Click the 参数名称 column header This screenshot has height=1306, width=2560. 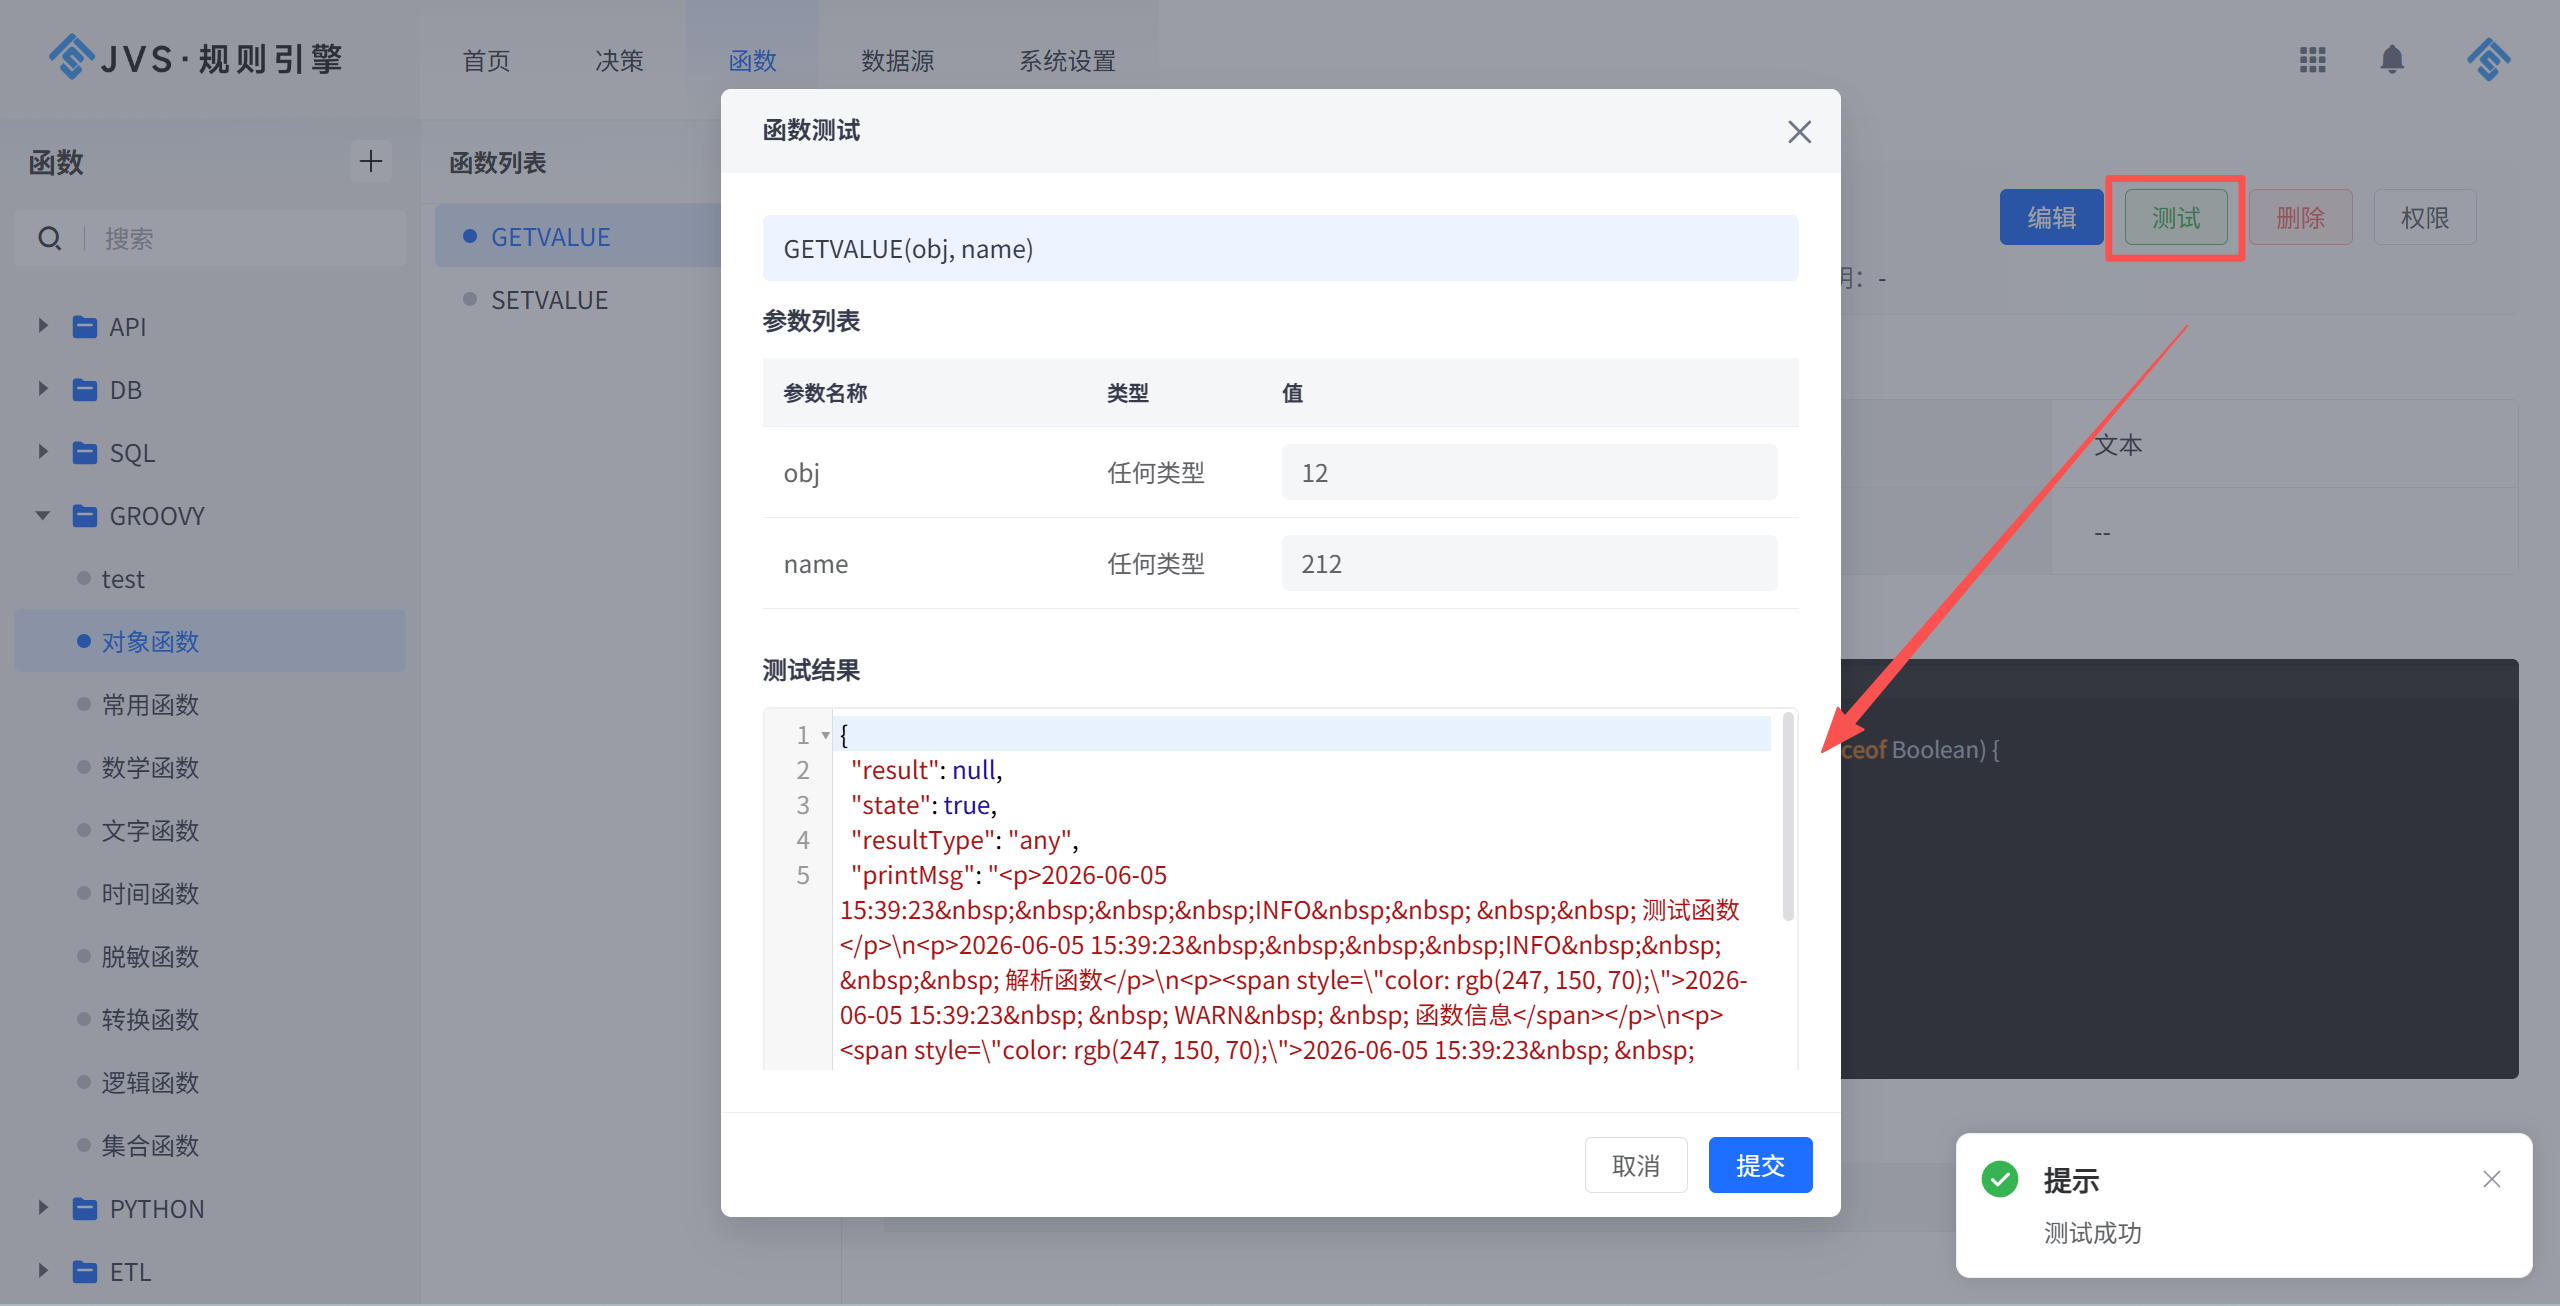825,392
